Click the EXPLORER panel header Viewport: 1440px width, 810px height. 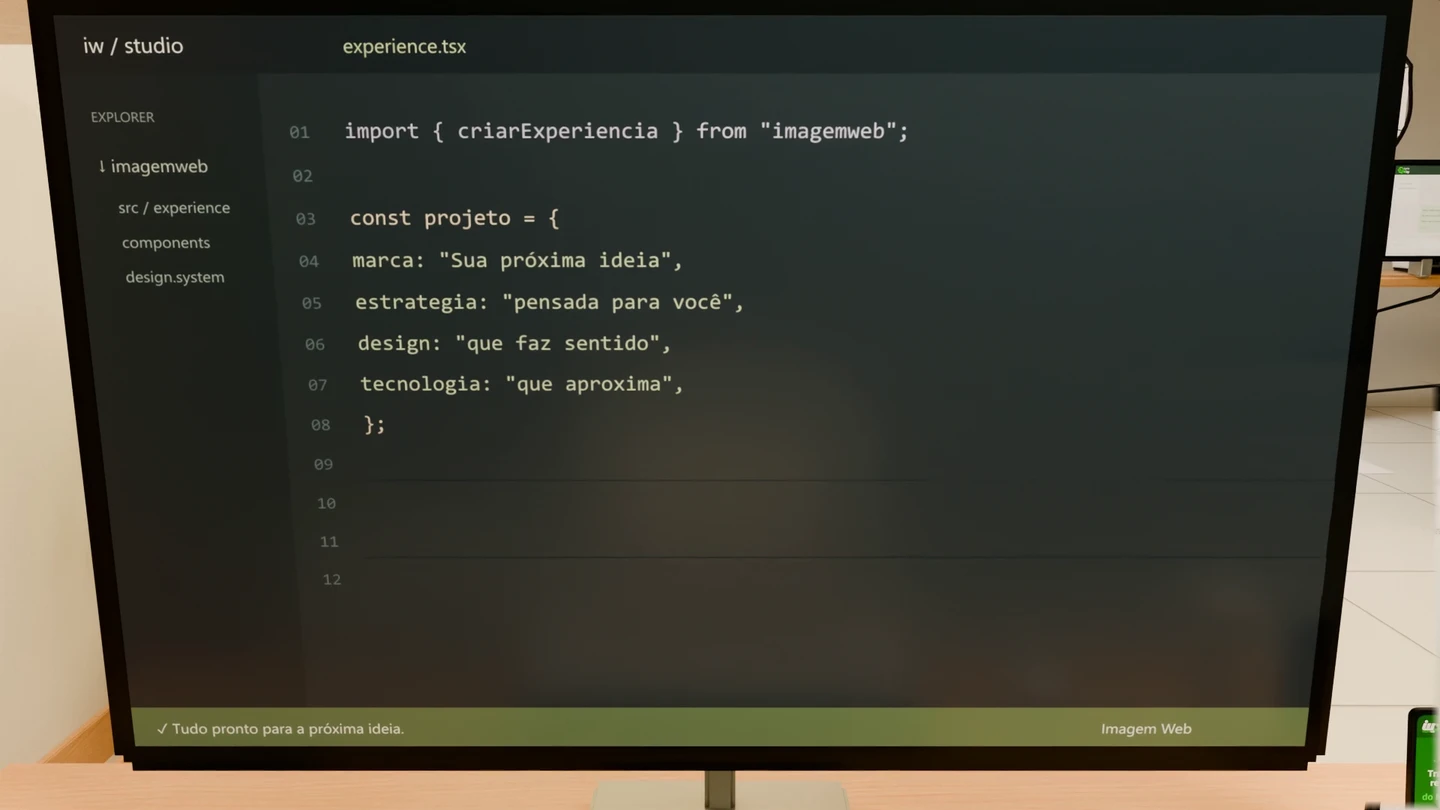(123, 117)
